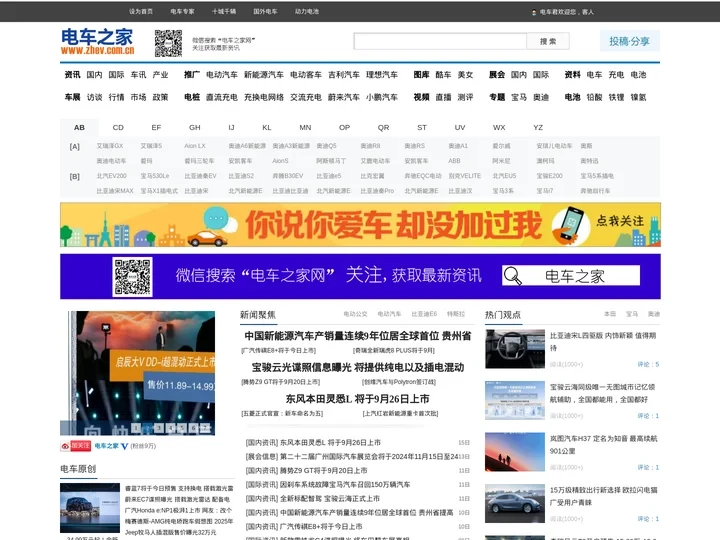
Task: Open thumbnail for 岚图汽车H37 article
Action: (x=515, y=452)
